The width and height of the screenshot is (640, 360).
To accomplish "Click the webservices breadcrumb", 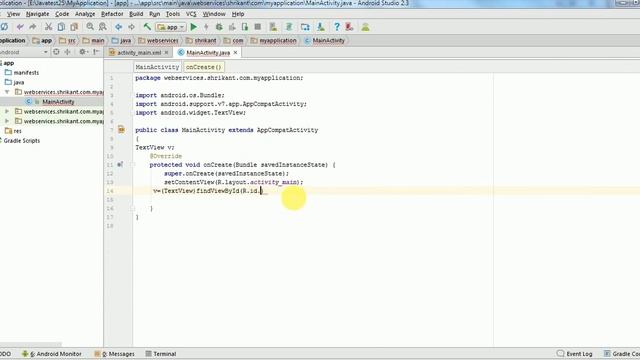I will 158,40.
